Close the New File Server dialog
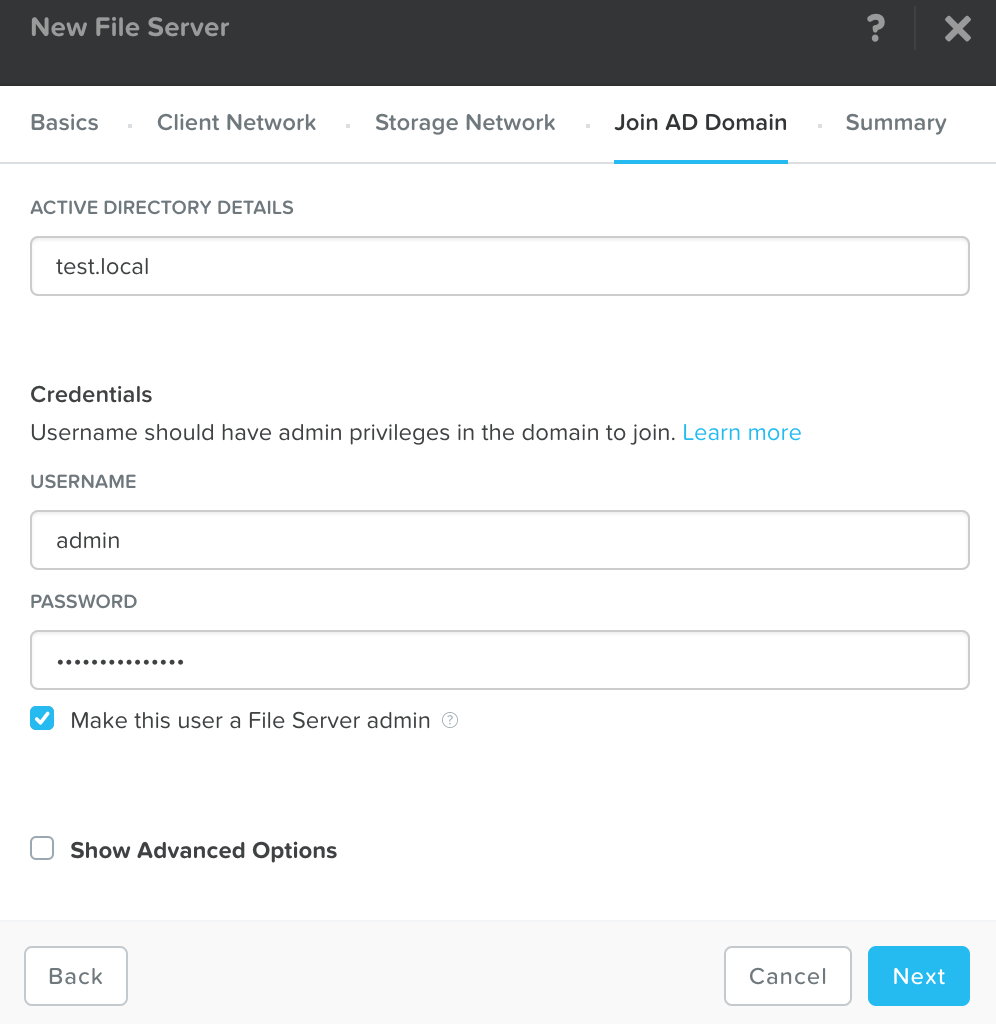Viewport: 996px width, 1024px height. (957, 29)
